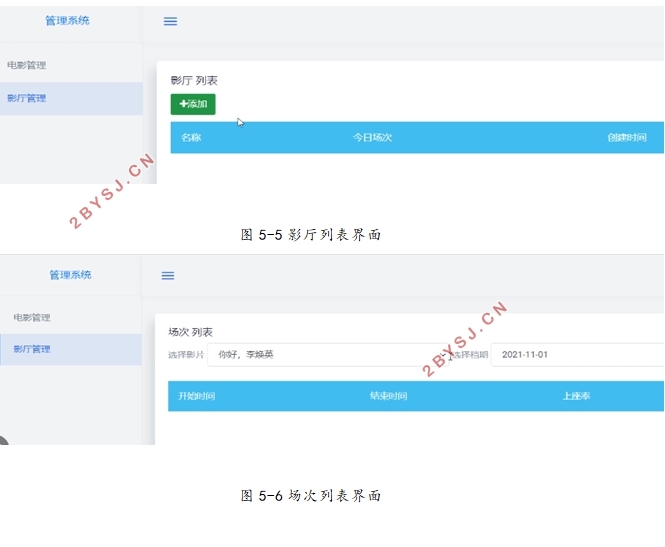Click 管理系统 title in upper screenshot

click(x=67, y=20)
